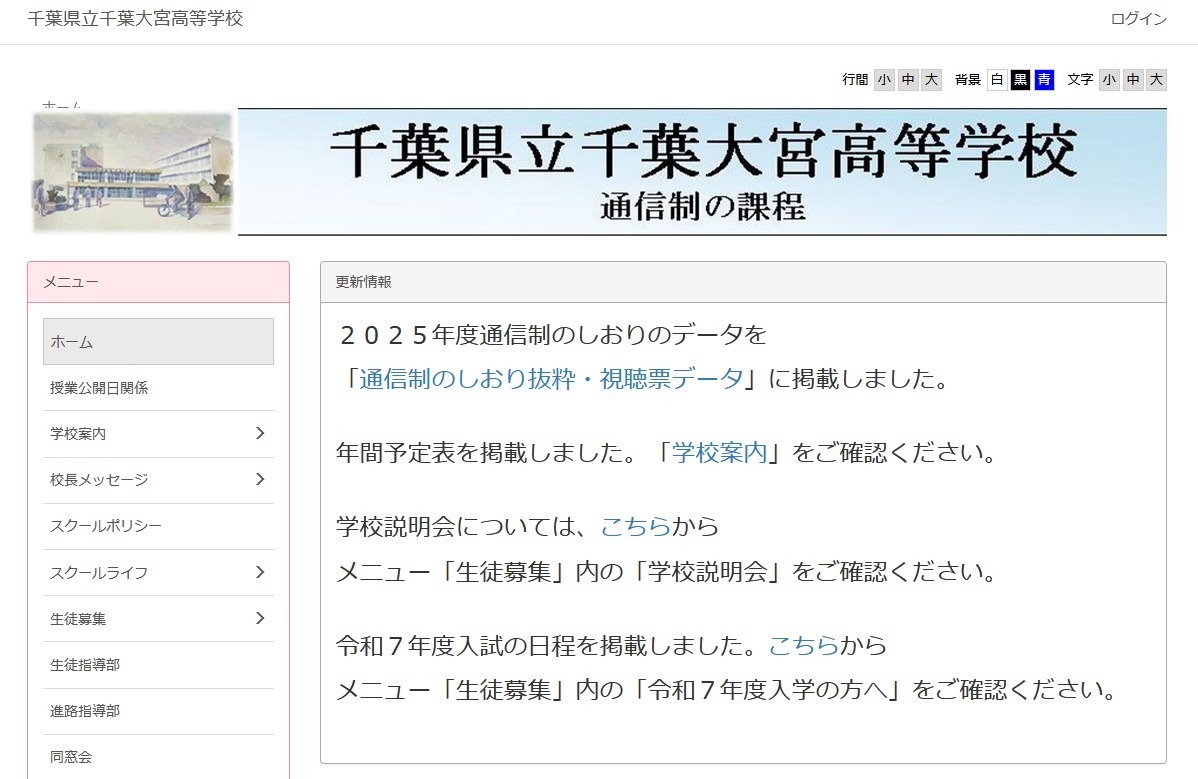Set 行間 line spacing to 大

point(931,79)
